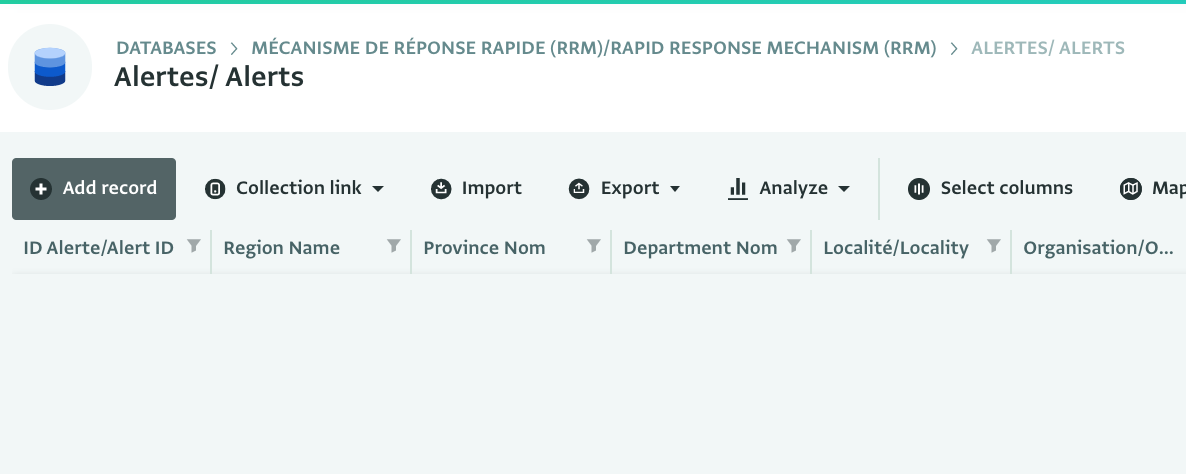Click the Import download icon

tap(441, 189)
